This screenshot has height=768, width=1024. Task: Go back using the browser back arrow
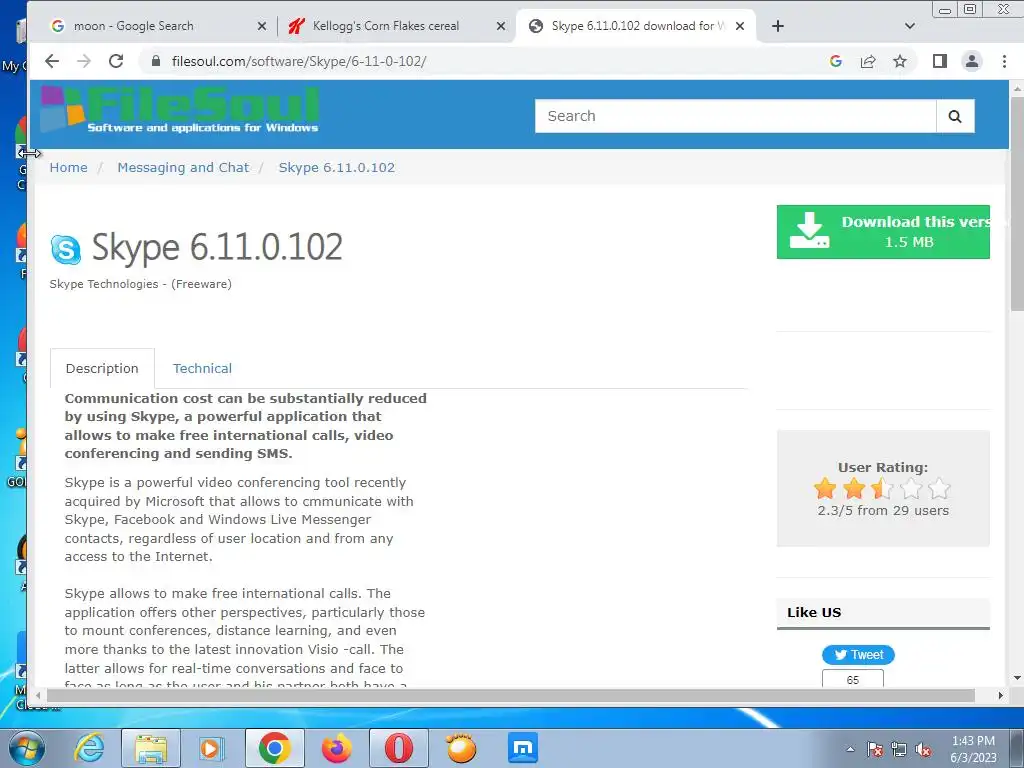52,61
